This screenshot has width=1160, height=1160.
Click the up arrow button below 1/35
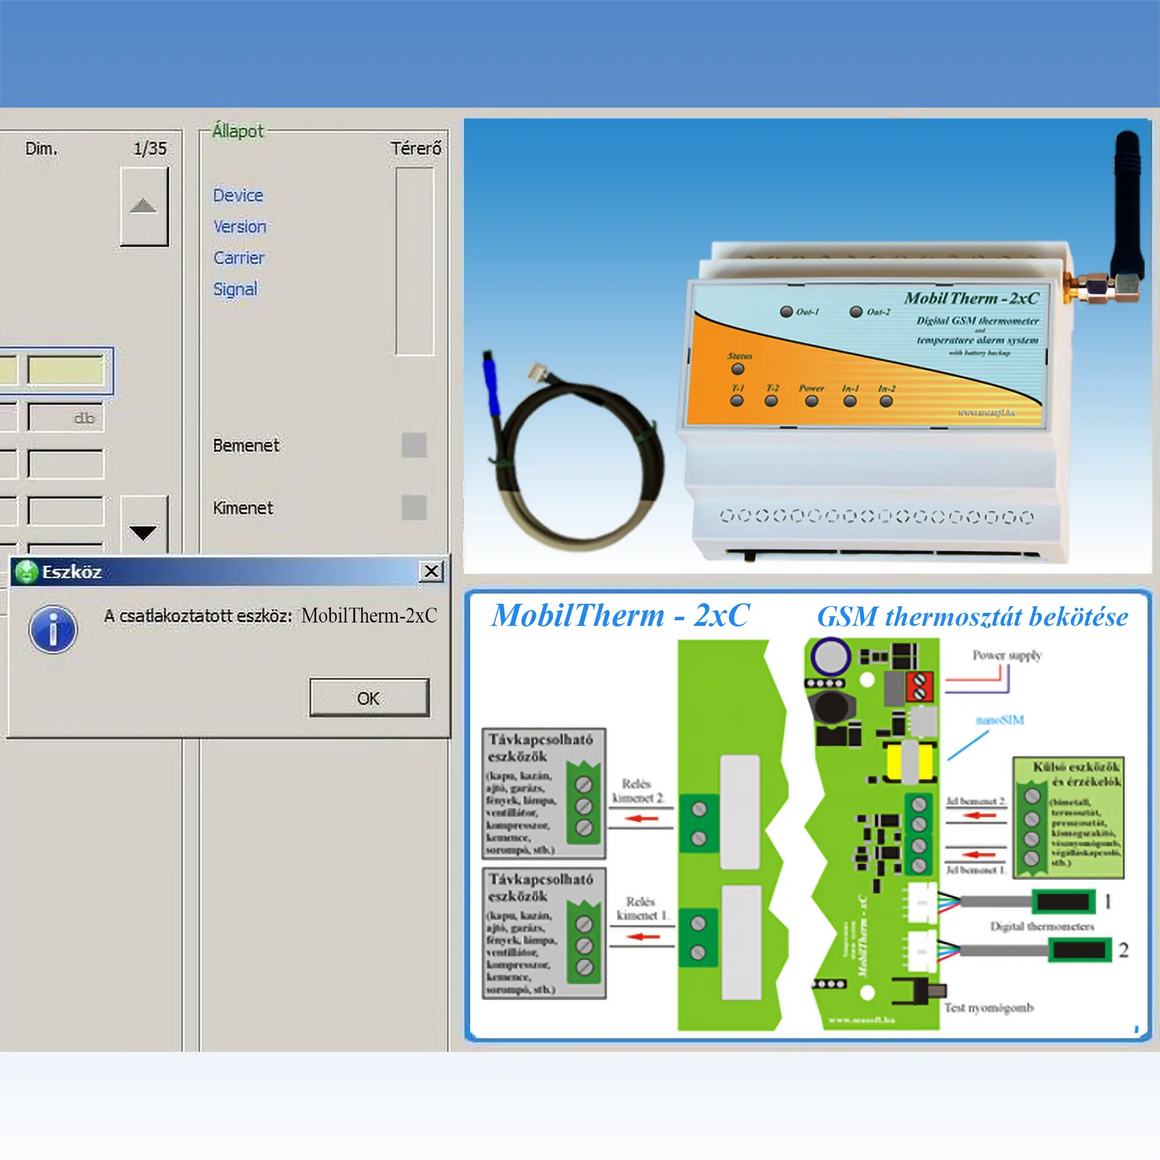coord(144,206)
